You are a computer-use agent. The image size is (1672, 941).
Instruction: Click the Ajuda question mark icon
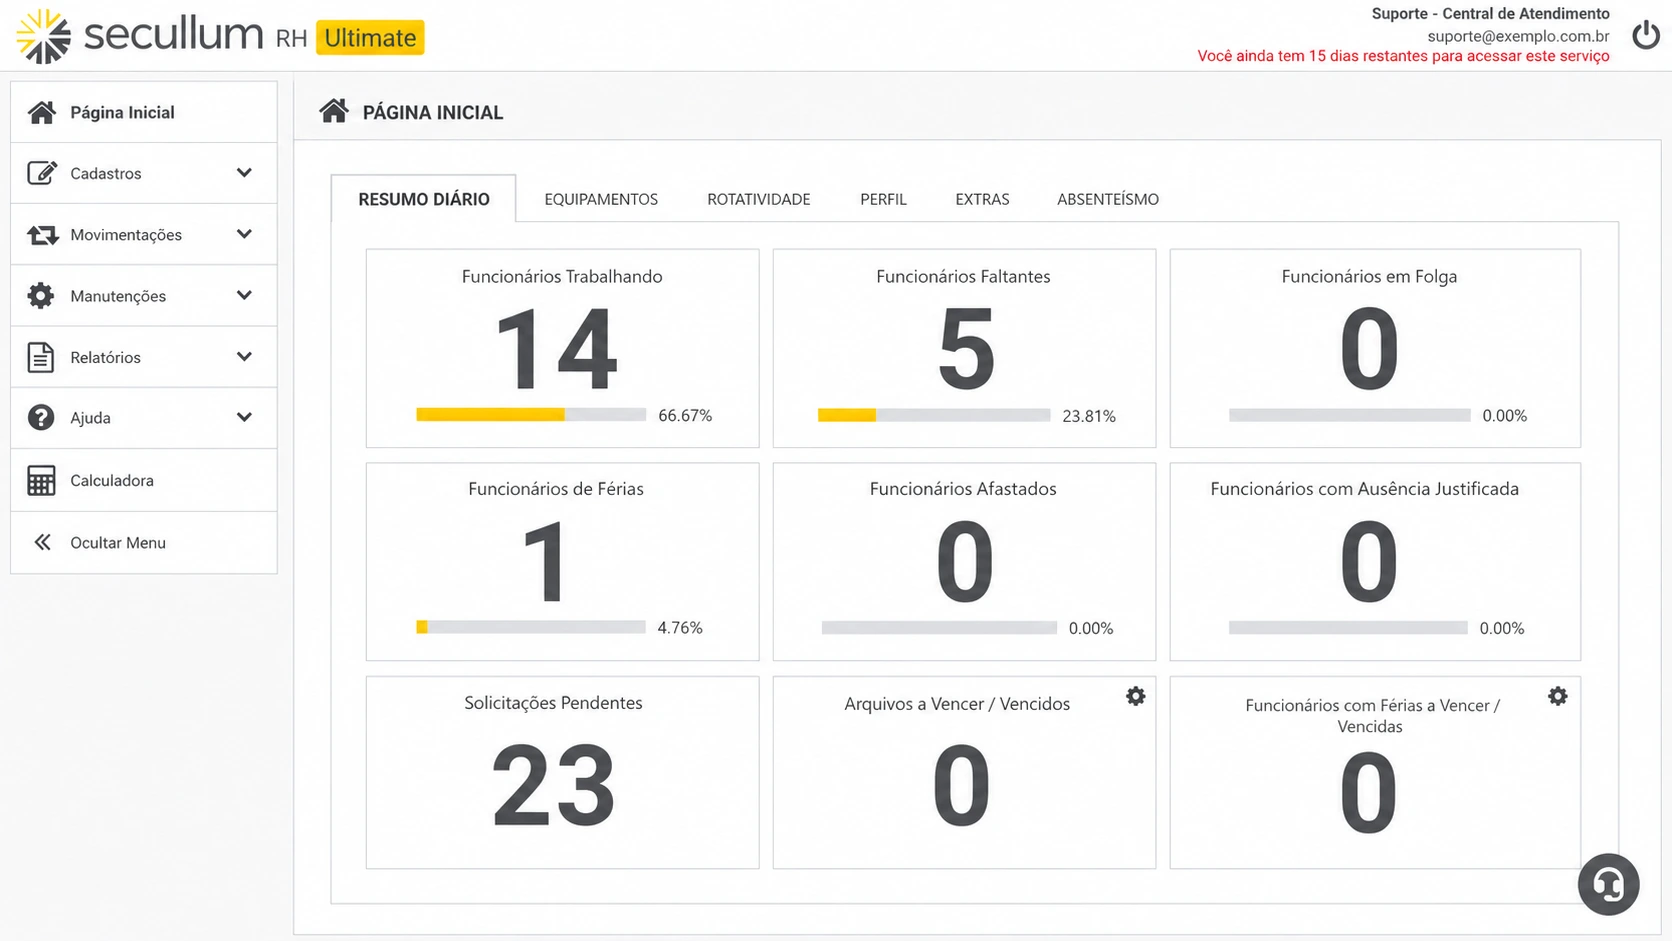pyautogui.click(x=41, y=417)
